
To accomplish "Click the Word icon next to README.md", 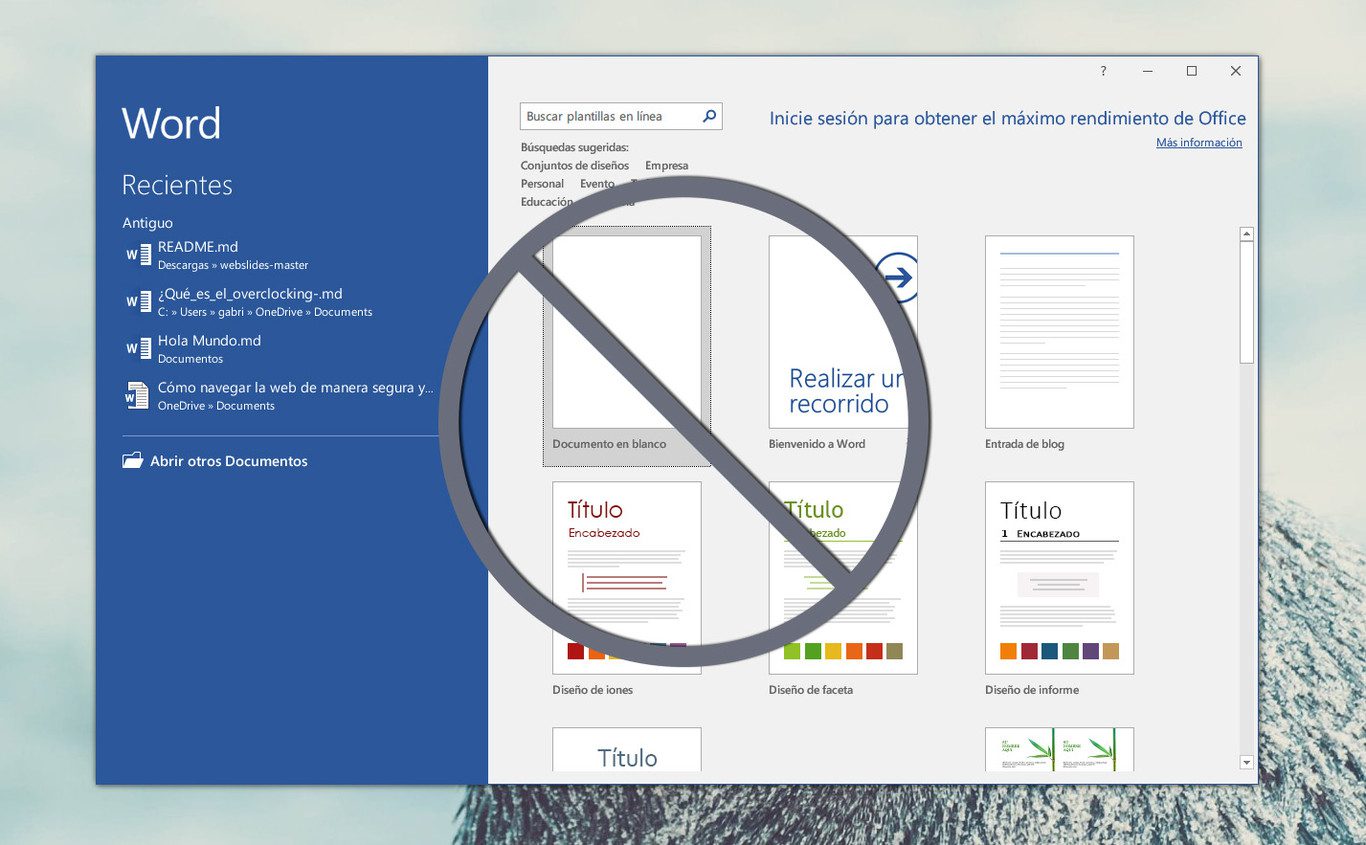I will click(x=137, y=255).
